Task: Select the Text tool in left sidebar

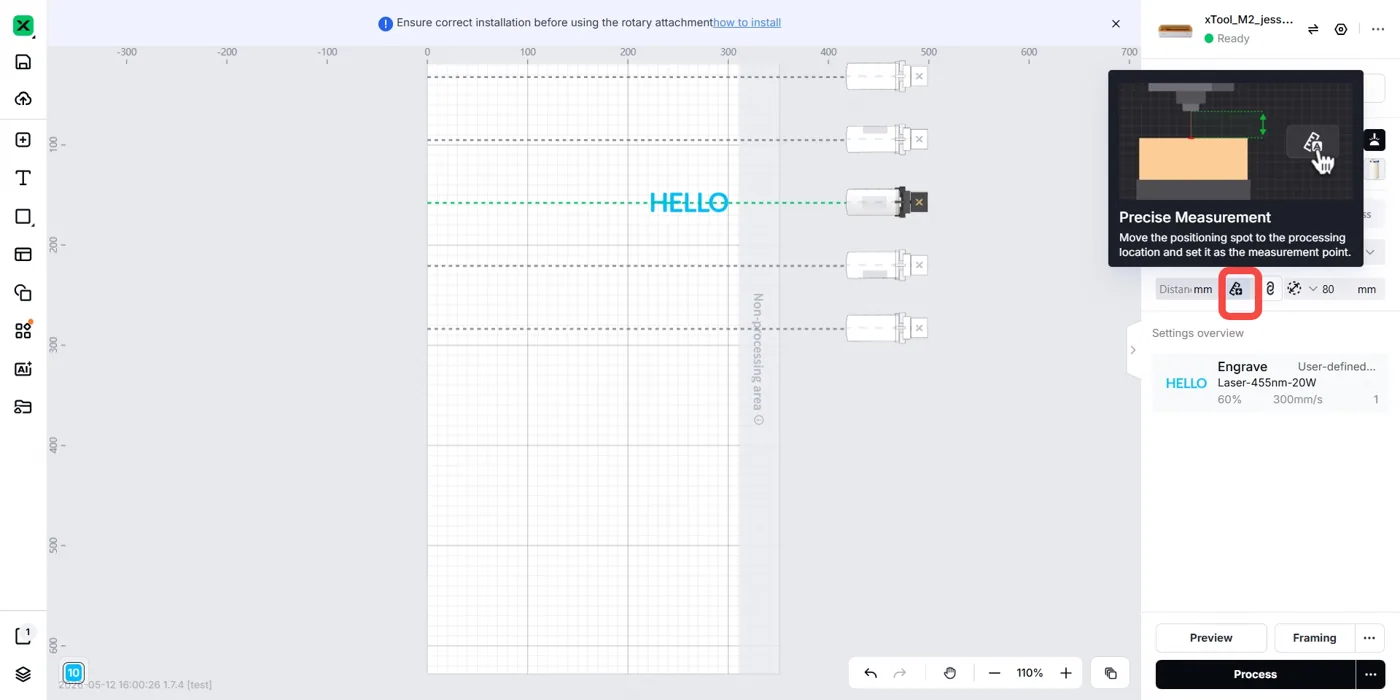Action: point(23,178)
